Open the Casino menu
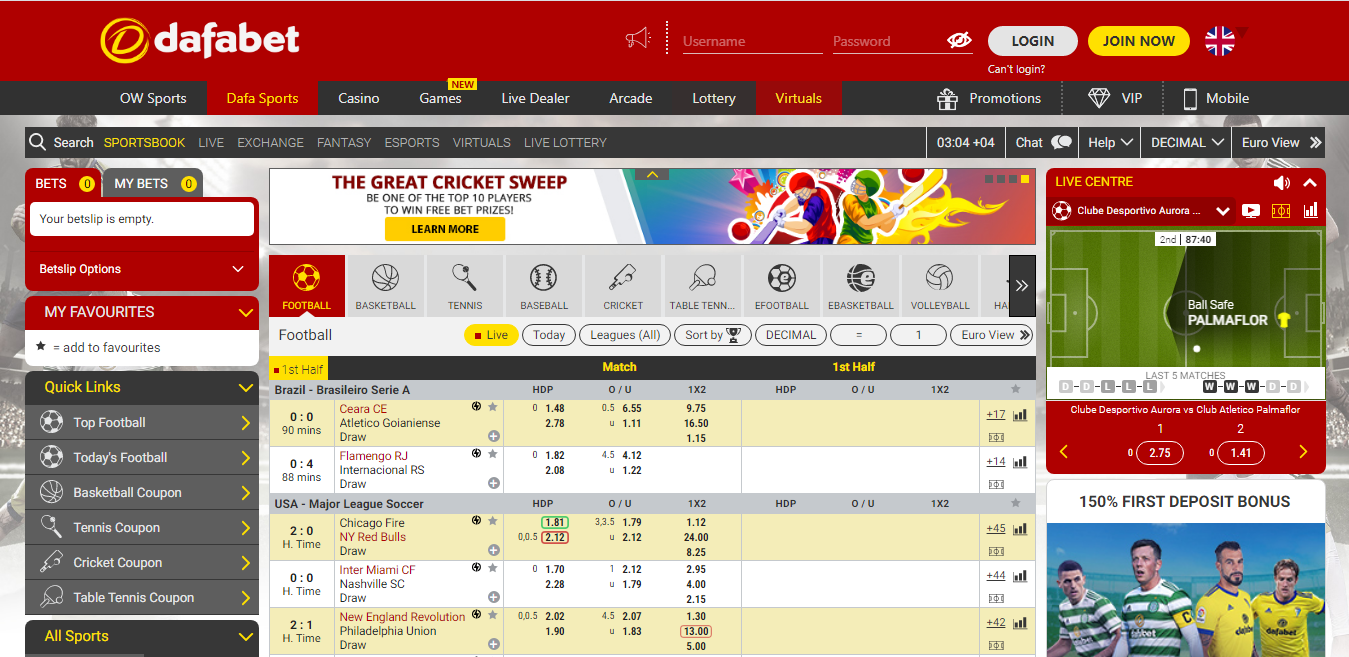 coord(359,98)
